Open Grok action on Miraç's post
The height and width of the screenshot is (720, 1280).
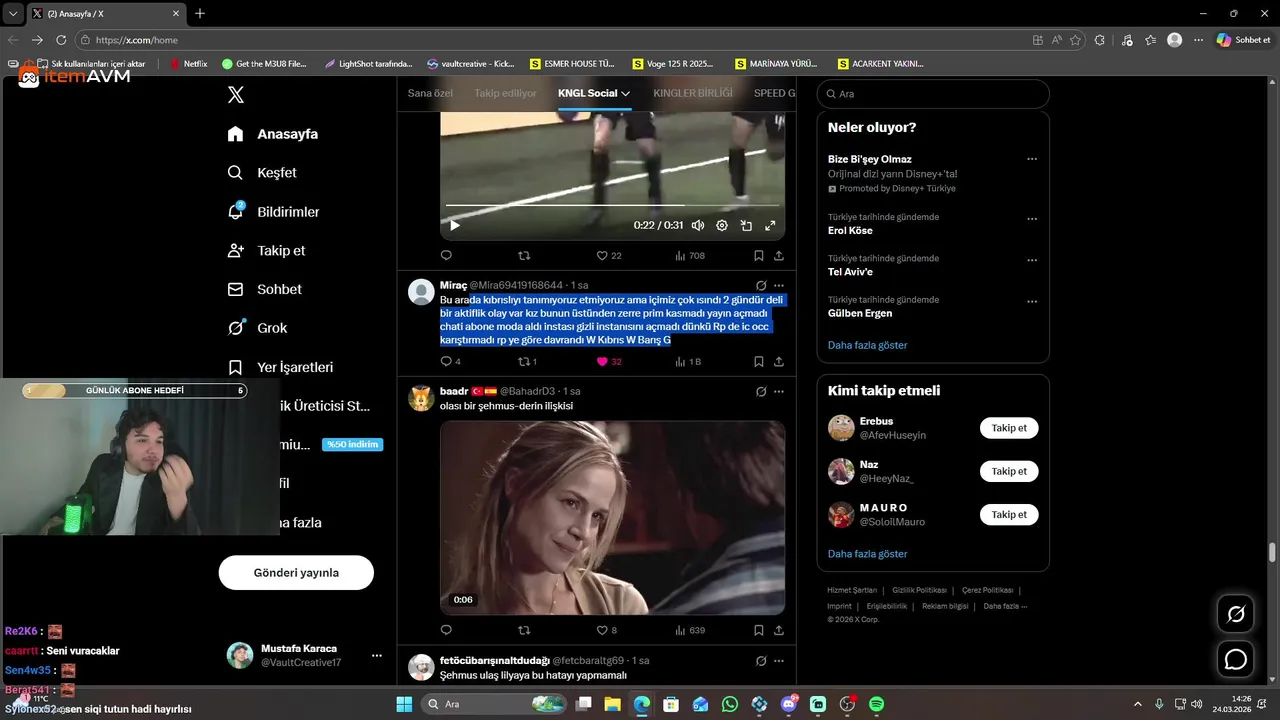[761, 286]
